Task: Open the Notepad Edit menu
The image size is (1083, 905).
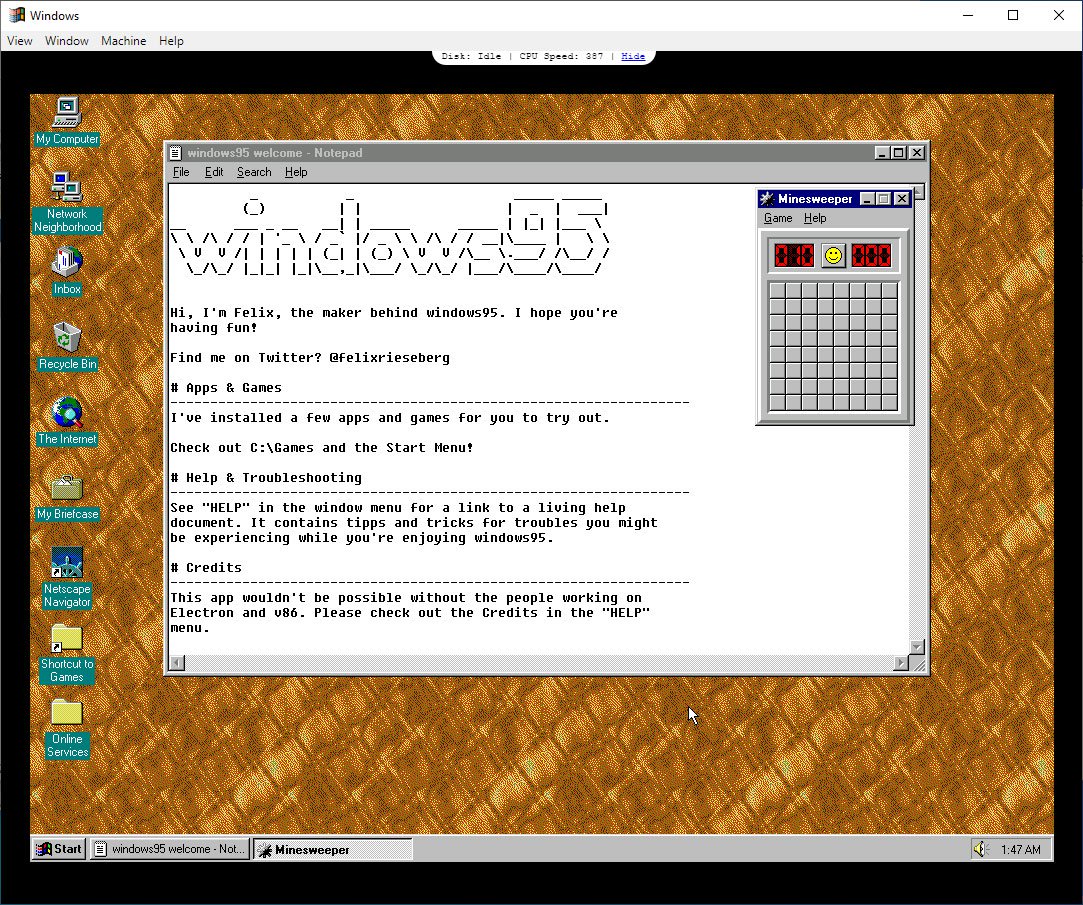Action: tap(213, 172)
